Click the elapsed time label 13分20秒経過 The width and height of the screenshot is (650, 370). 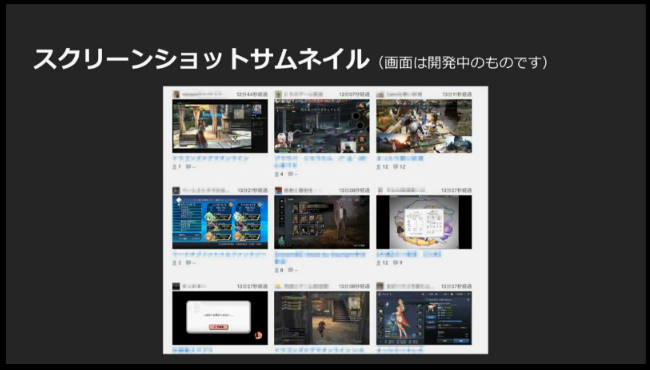click(x=354, y=190)
